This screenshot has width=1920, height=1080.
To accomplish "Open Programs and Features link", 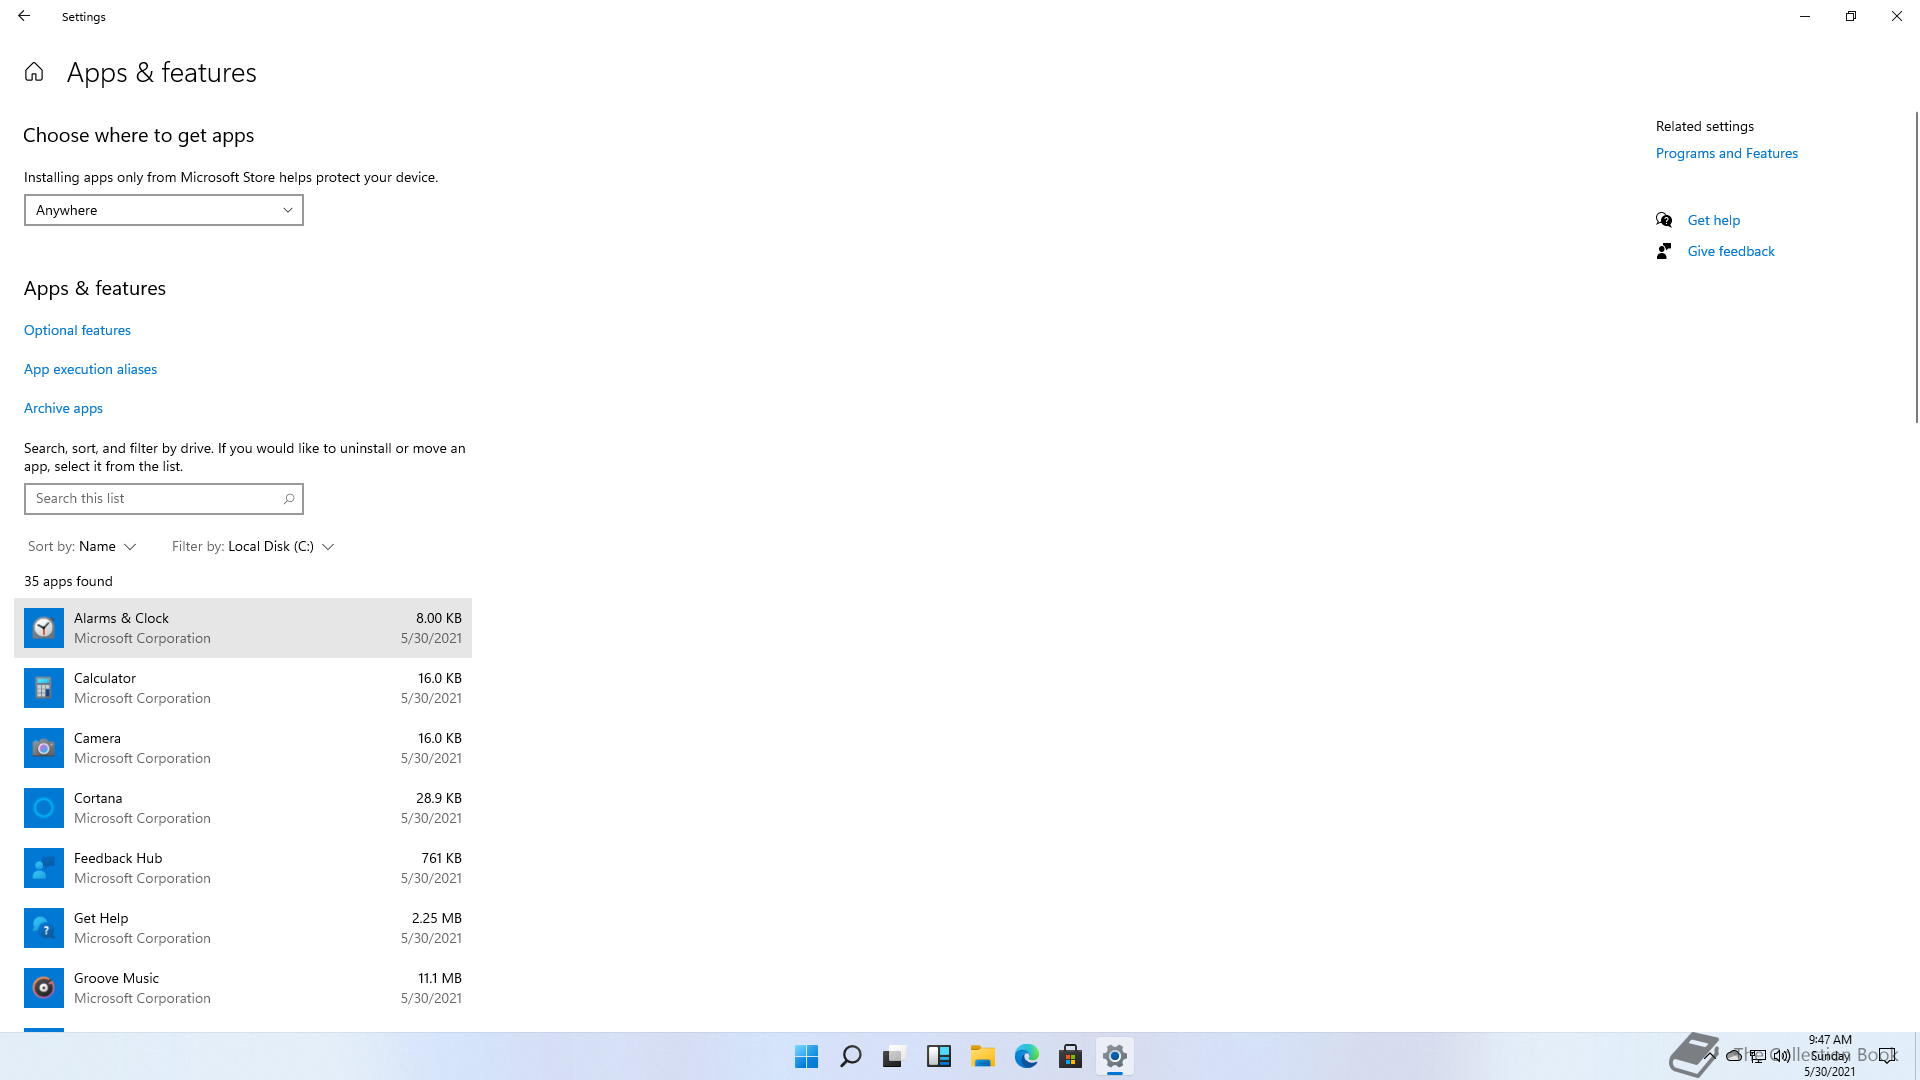I will (1727, 153).
